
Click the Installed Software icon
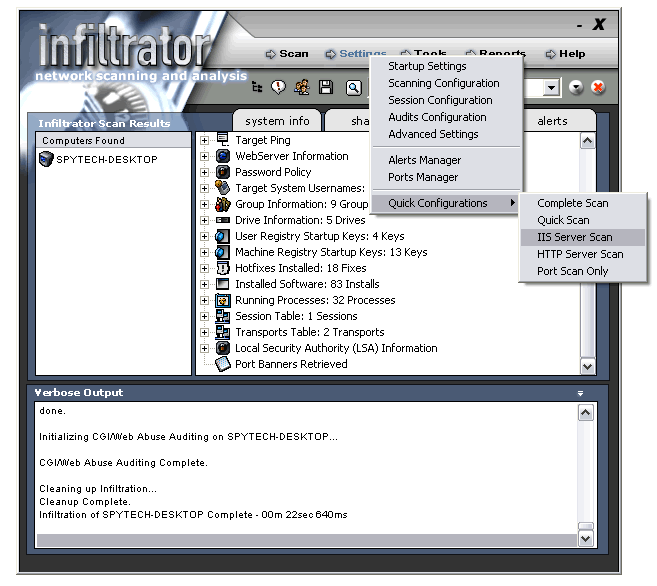(x=223, y=284)
